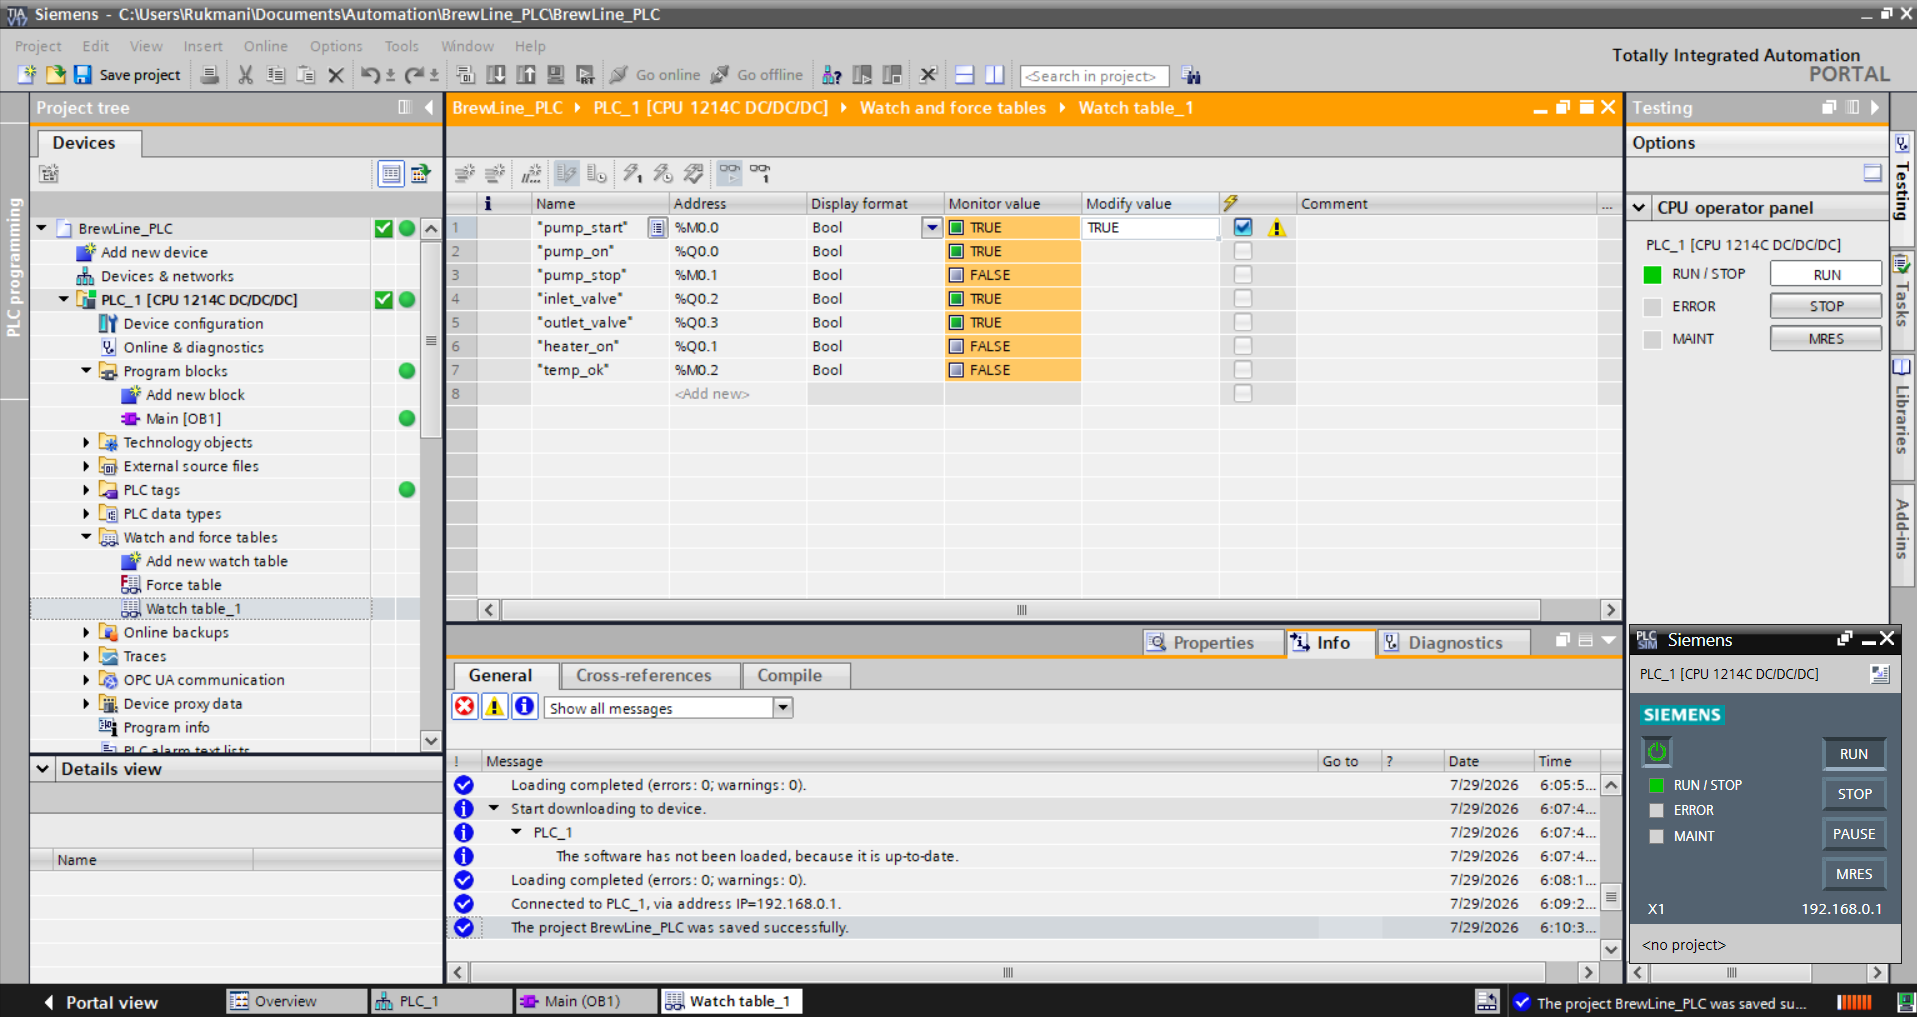Image resolution: width=1917 pixels, height=1017 pixels.
Task: Click the watch table horizontal scrollbar thumb
Action: [1021, 610]
